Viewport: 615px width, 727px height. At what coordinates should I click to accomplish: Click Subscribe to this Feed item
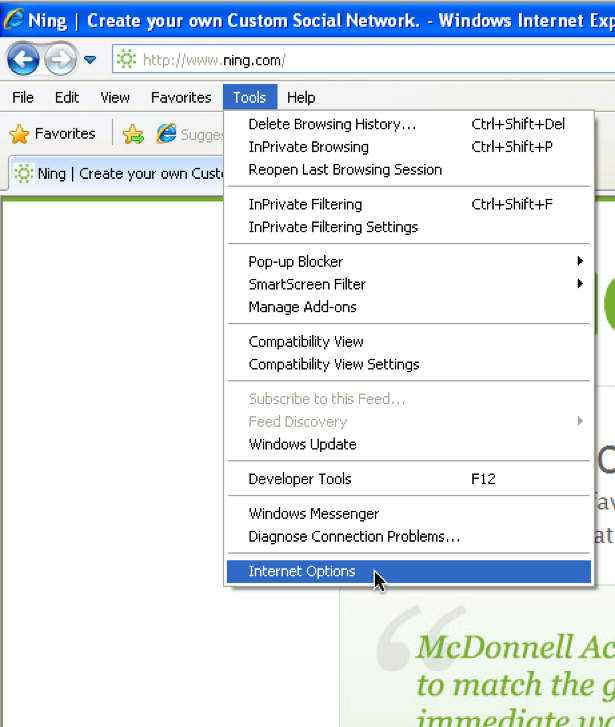(x=409, y=399)
